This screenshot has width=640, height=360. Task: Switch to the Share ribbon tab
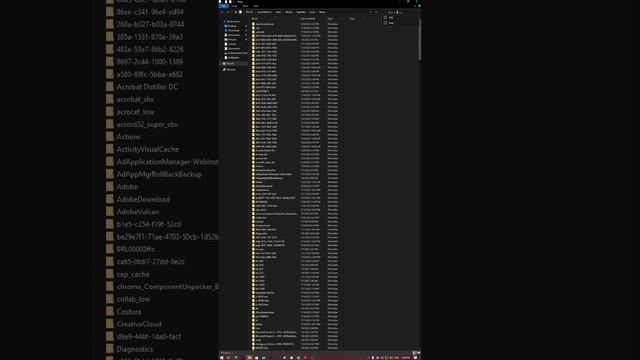pos(245,6)
